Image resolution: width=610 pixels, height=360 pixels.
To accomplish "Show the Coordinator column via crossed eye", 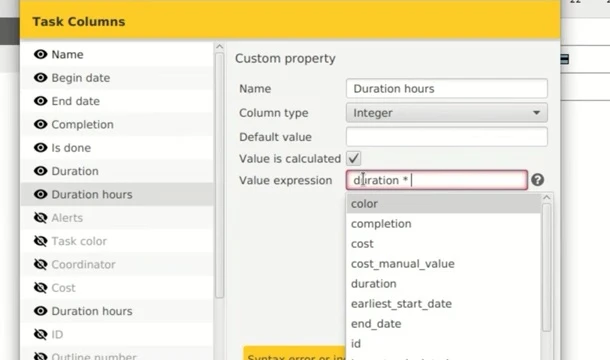I will 40,265.
